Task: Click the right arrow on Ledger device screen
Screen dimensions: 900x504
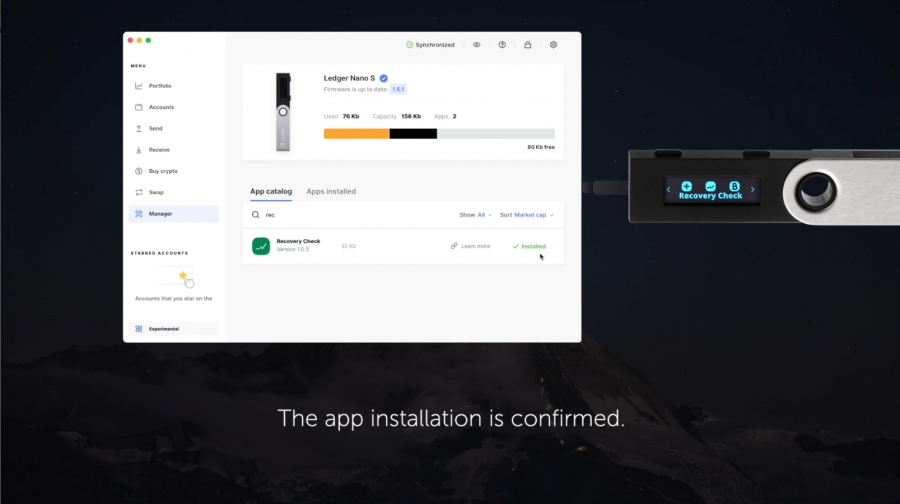Action: coord(752,189)
